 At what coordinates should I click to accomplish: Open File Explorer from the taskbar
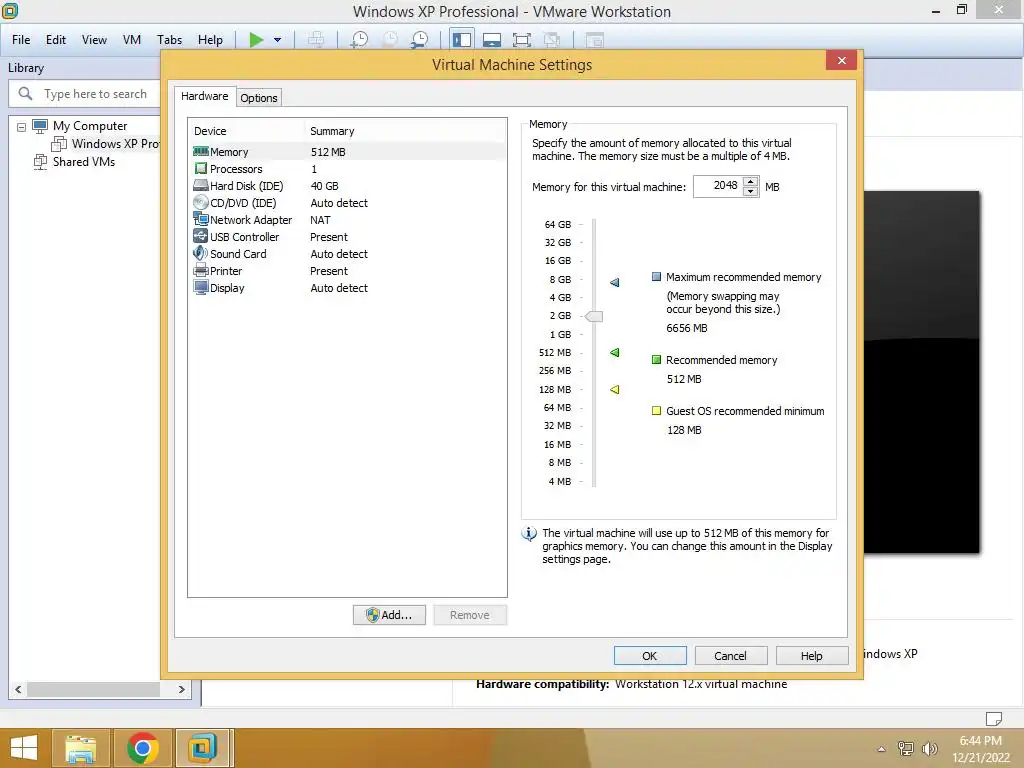(80, 748)
